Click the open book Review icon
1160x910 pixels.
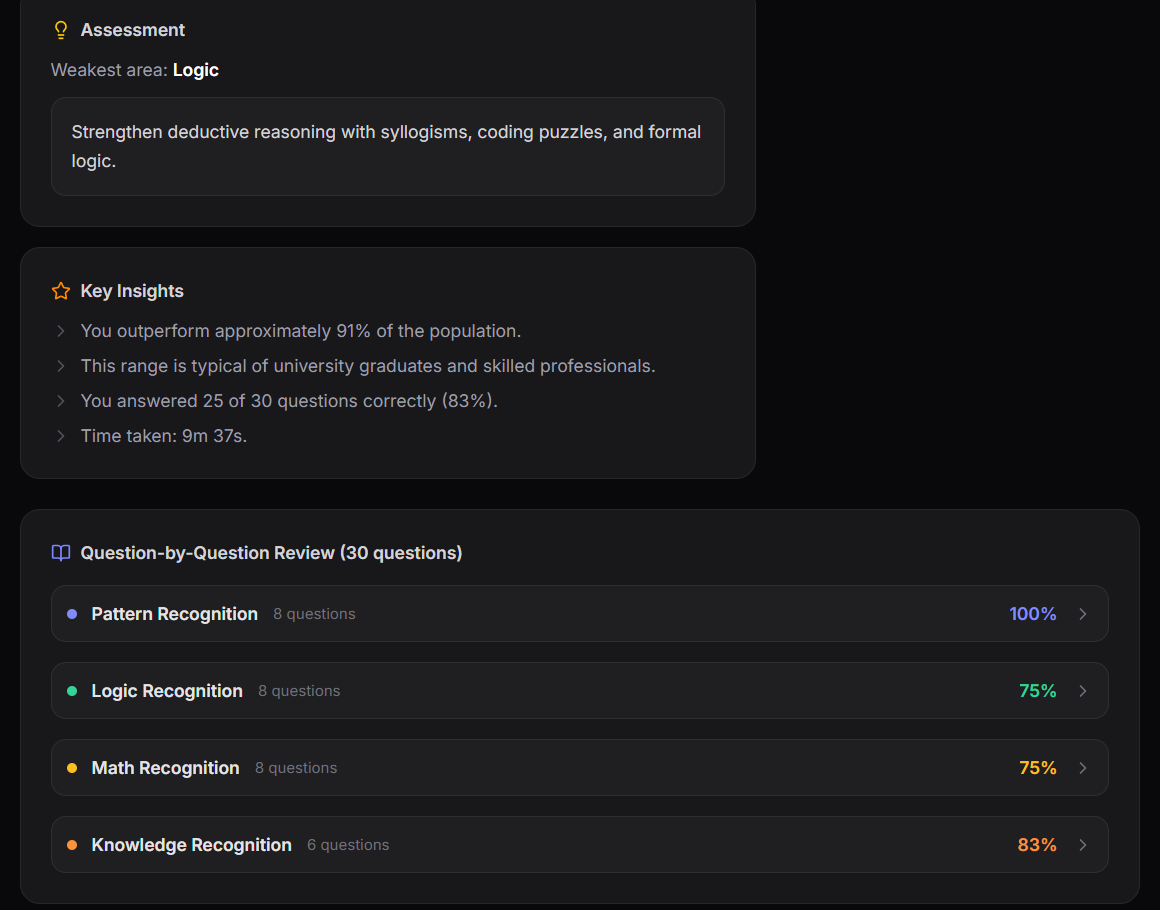60,552
